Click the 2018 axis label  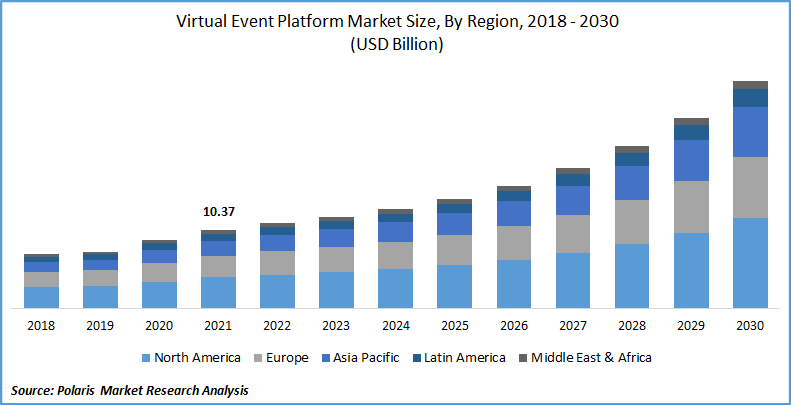pos(41,326)
